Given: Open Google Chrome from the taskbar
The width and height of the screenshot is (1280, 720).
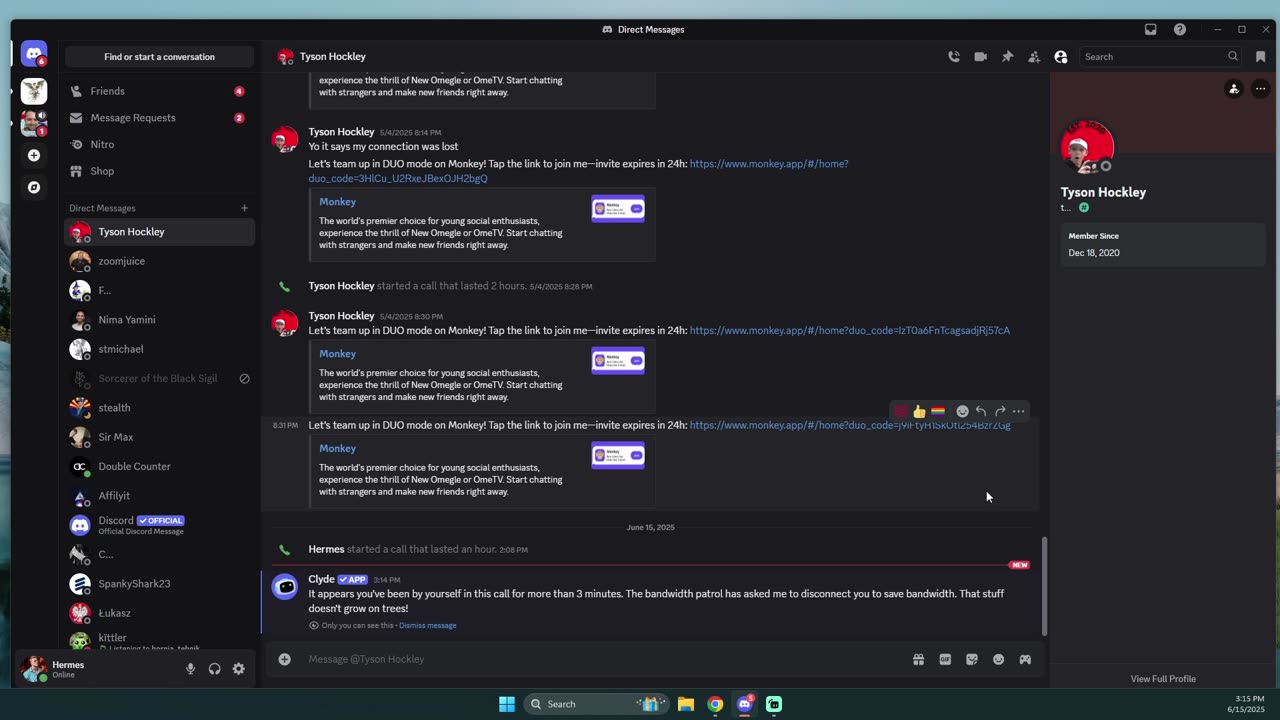Looking at the screenshot, I should pos(715,704).
